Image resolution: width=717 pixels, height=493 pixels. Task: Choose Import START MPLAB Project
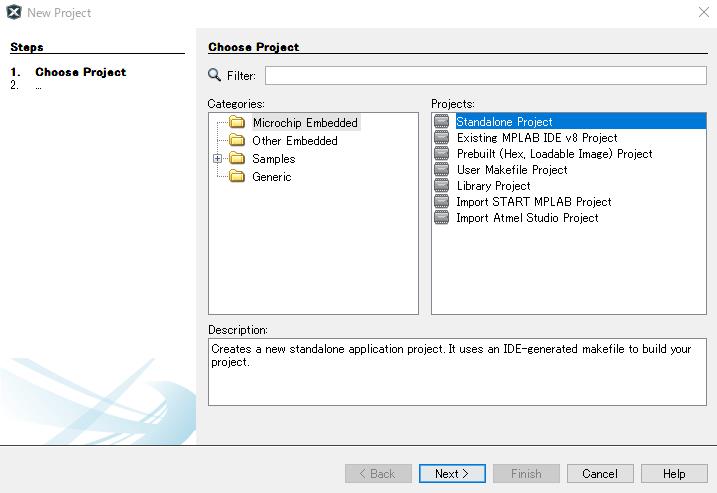coord(534,202)
